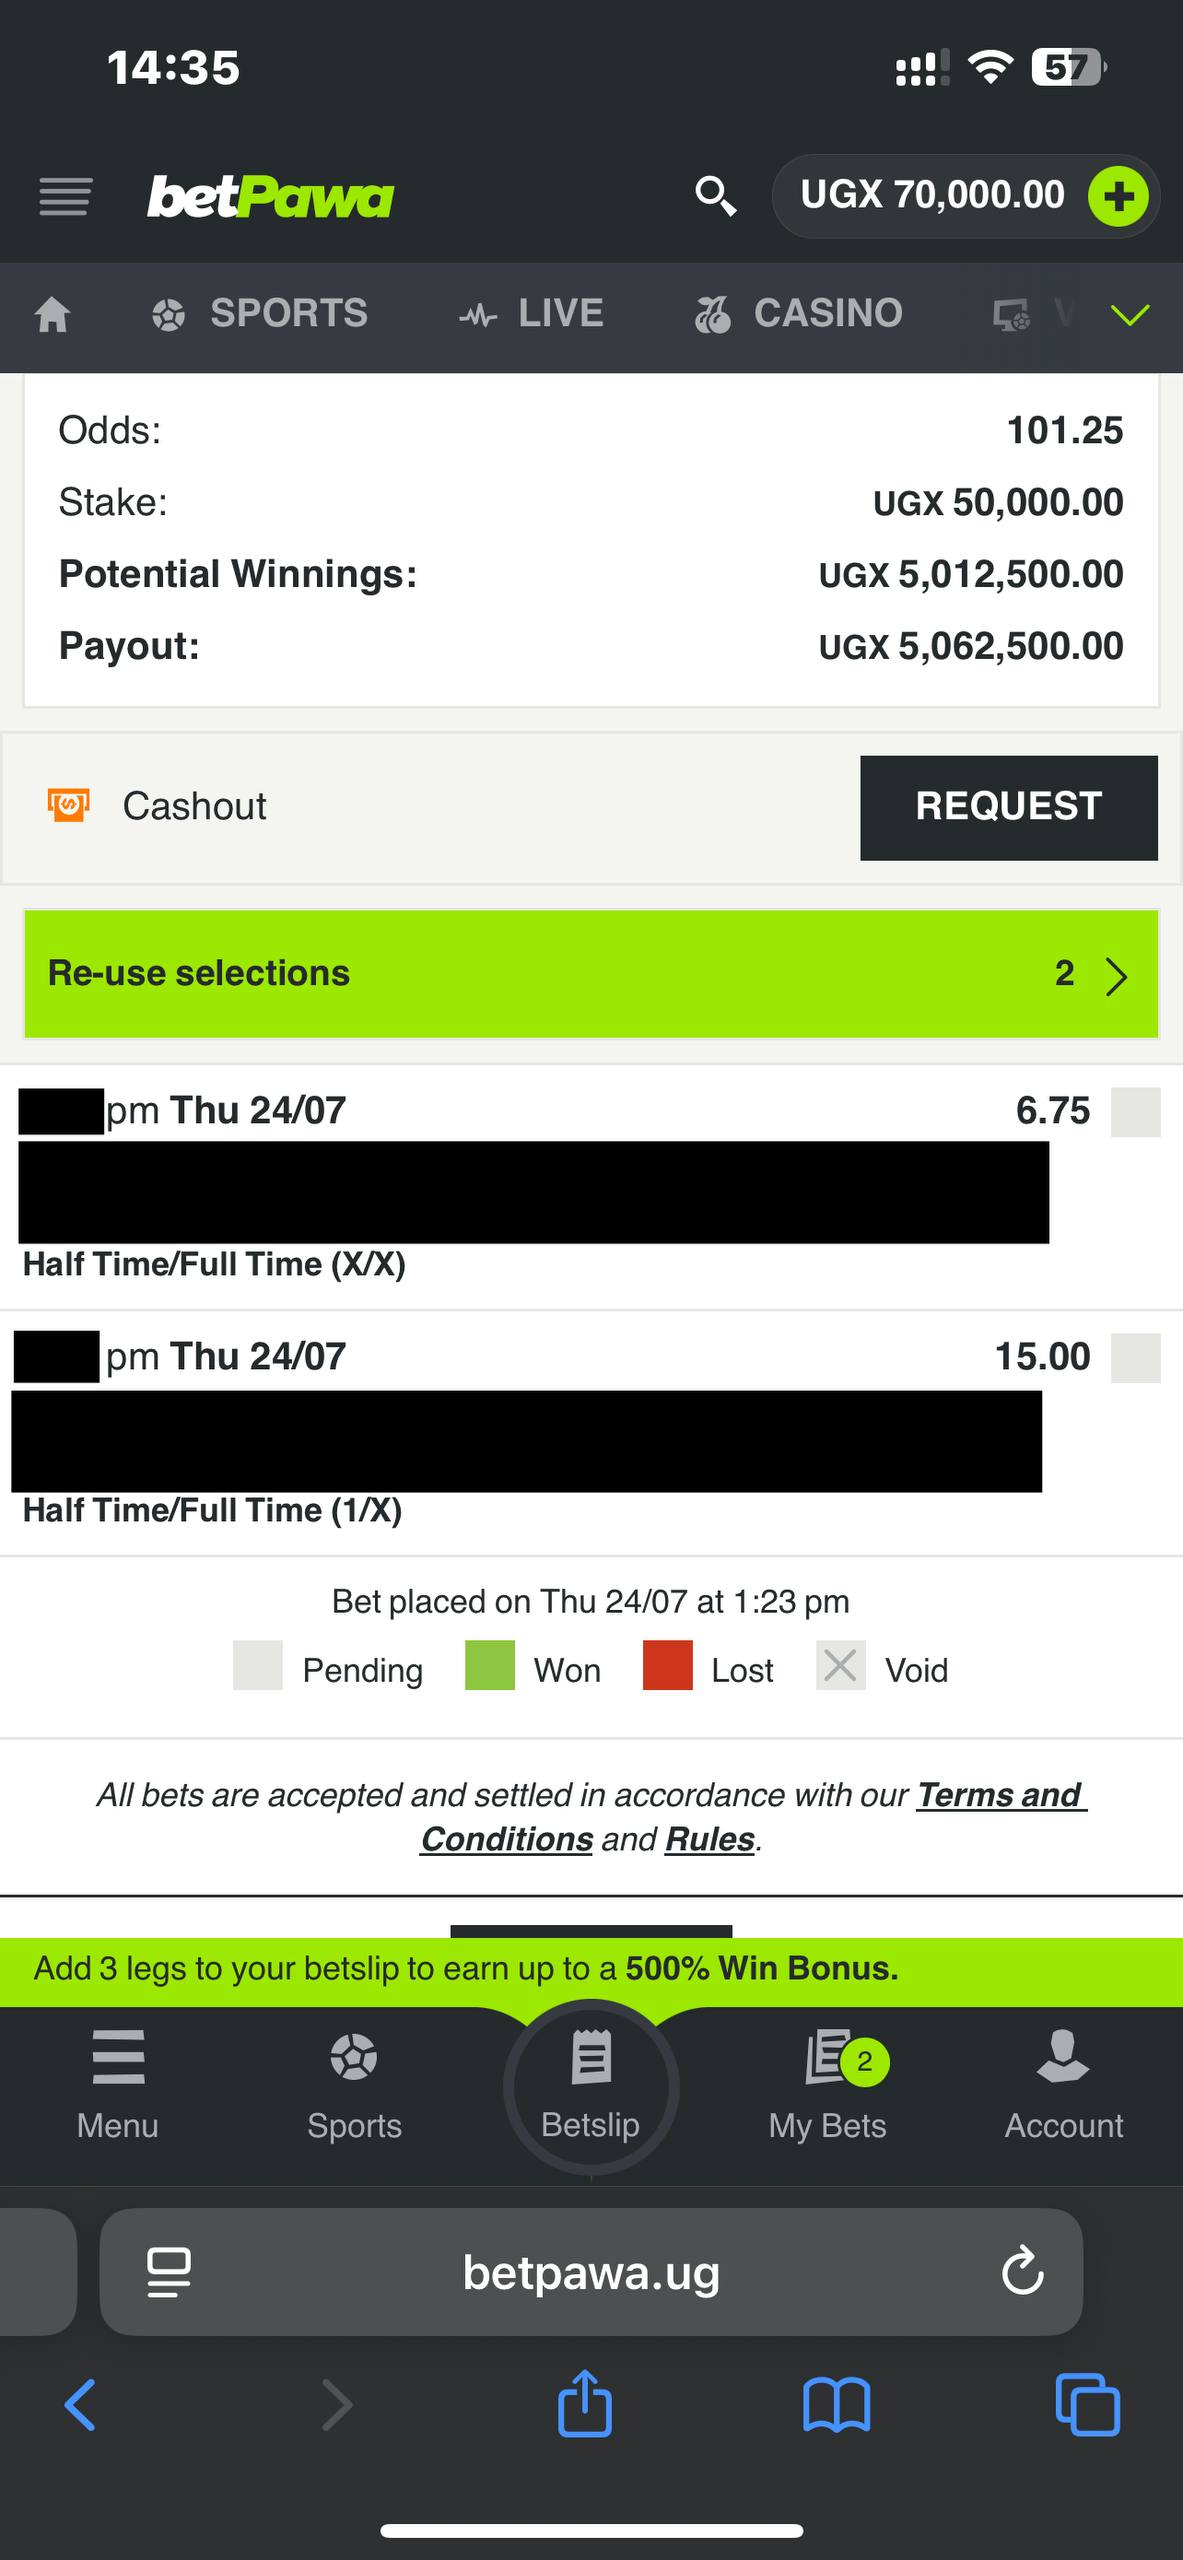Viewport: 1183px width, 2560px height.
Task: Open My Bets with badge 2
Action: 828,2084
